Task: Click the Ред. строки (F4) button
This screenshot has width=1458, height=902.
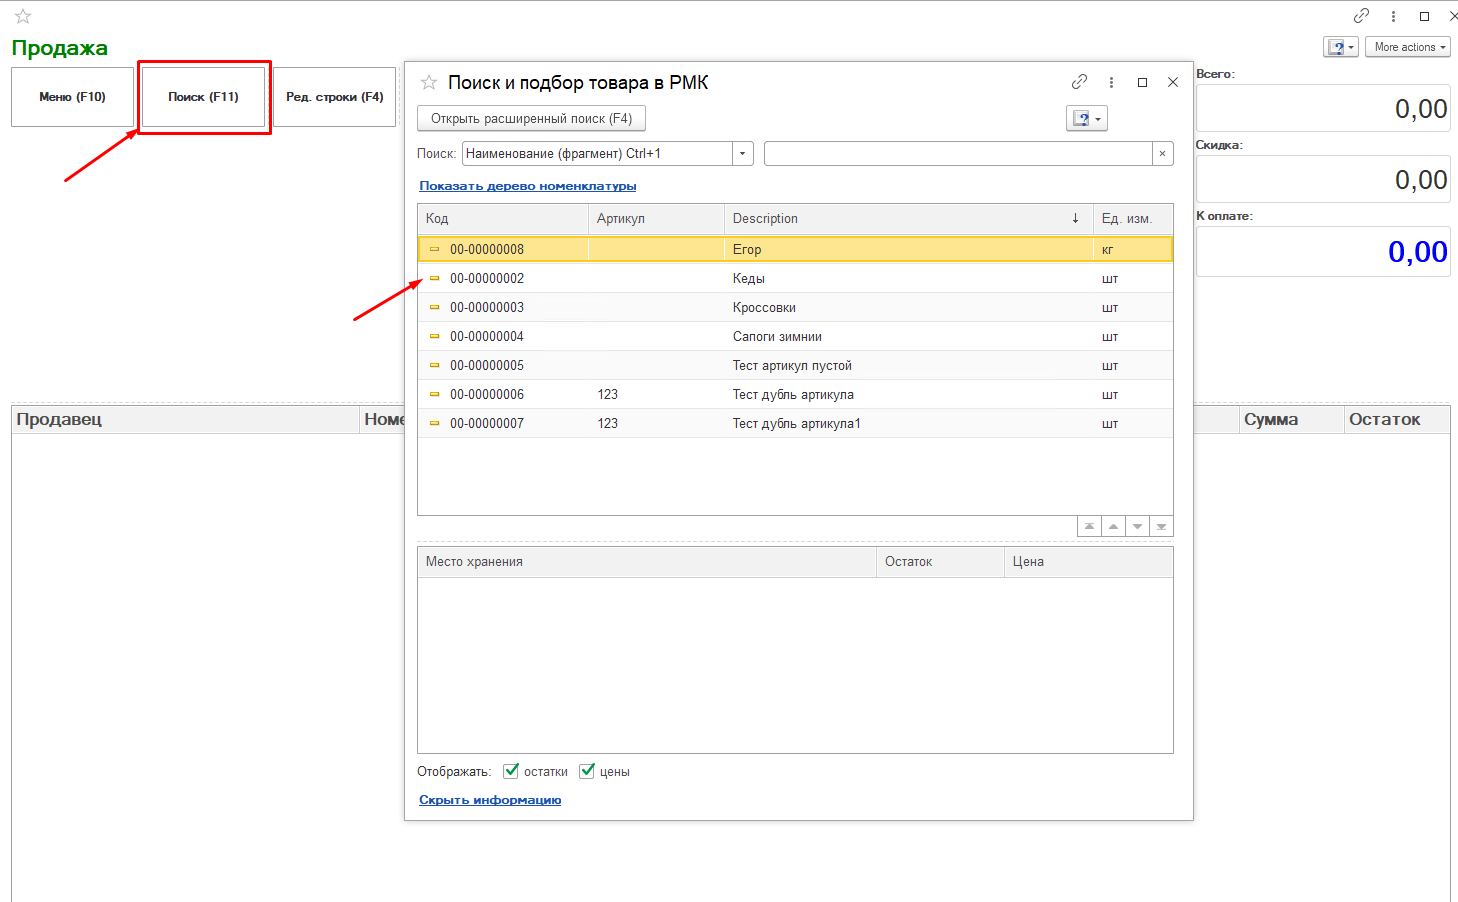Action: pyautogui.click(x=335, y=97)
